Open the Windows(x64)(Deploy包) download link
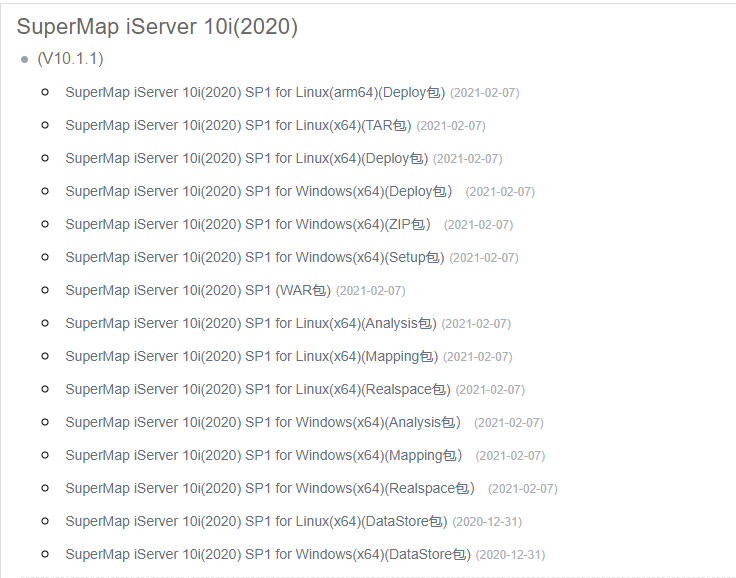The image size is (736, 578). tap(259, 191)
